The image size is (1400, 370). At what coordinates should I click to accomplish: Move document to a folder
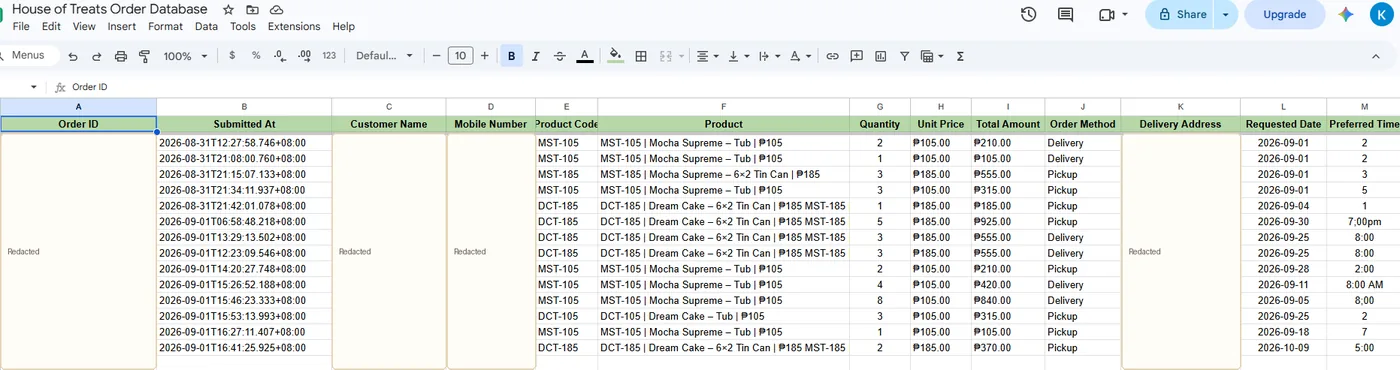point(252,10)
